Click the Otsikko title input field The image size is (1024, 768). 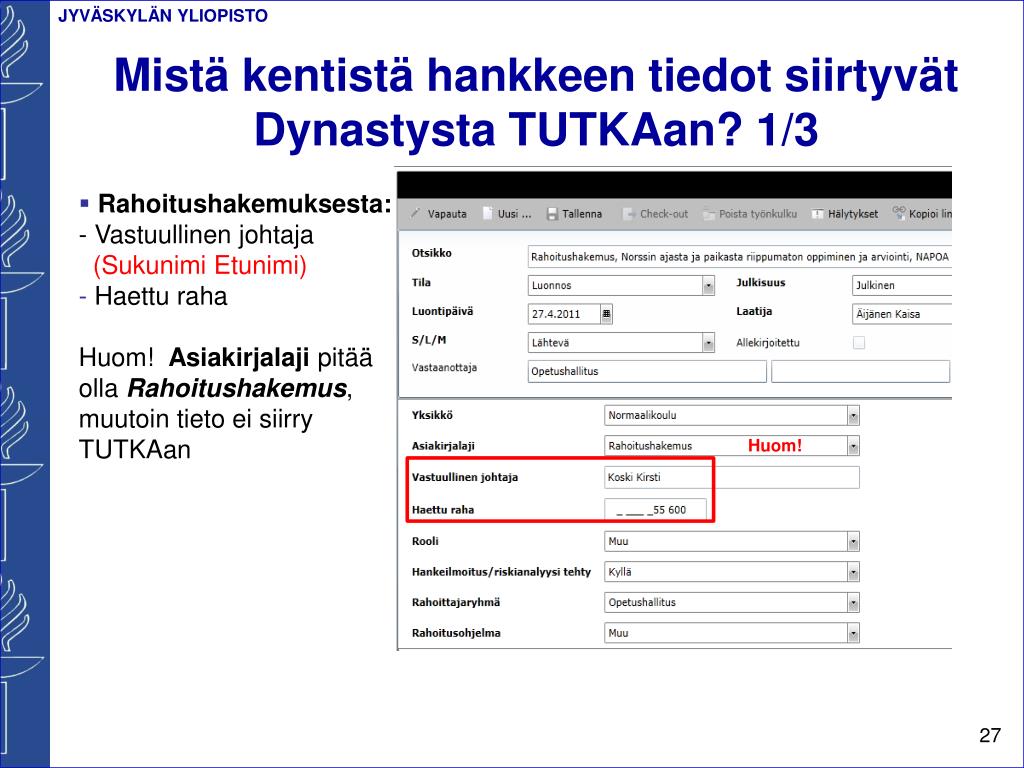click(x=739, y=257)
